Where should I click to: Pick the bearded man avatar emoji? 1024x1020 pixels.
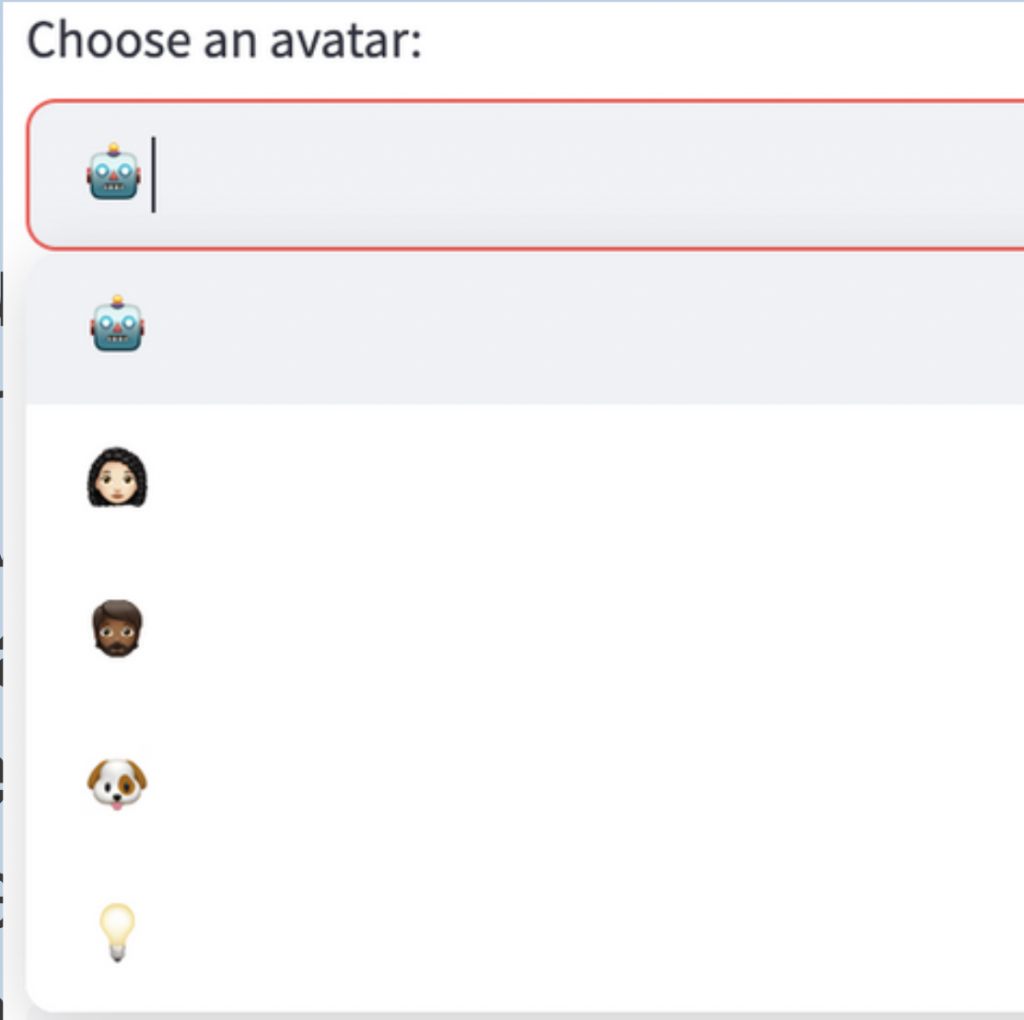(x=117, y=628)
